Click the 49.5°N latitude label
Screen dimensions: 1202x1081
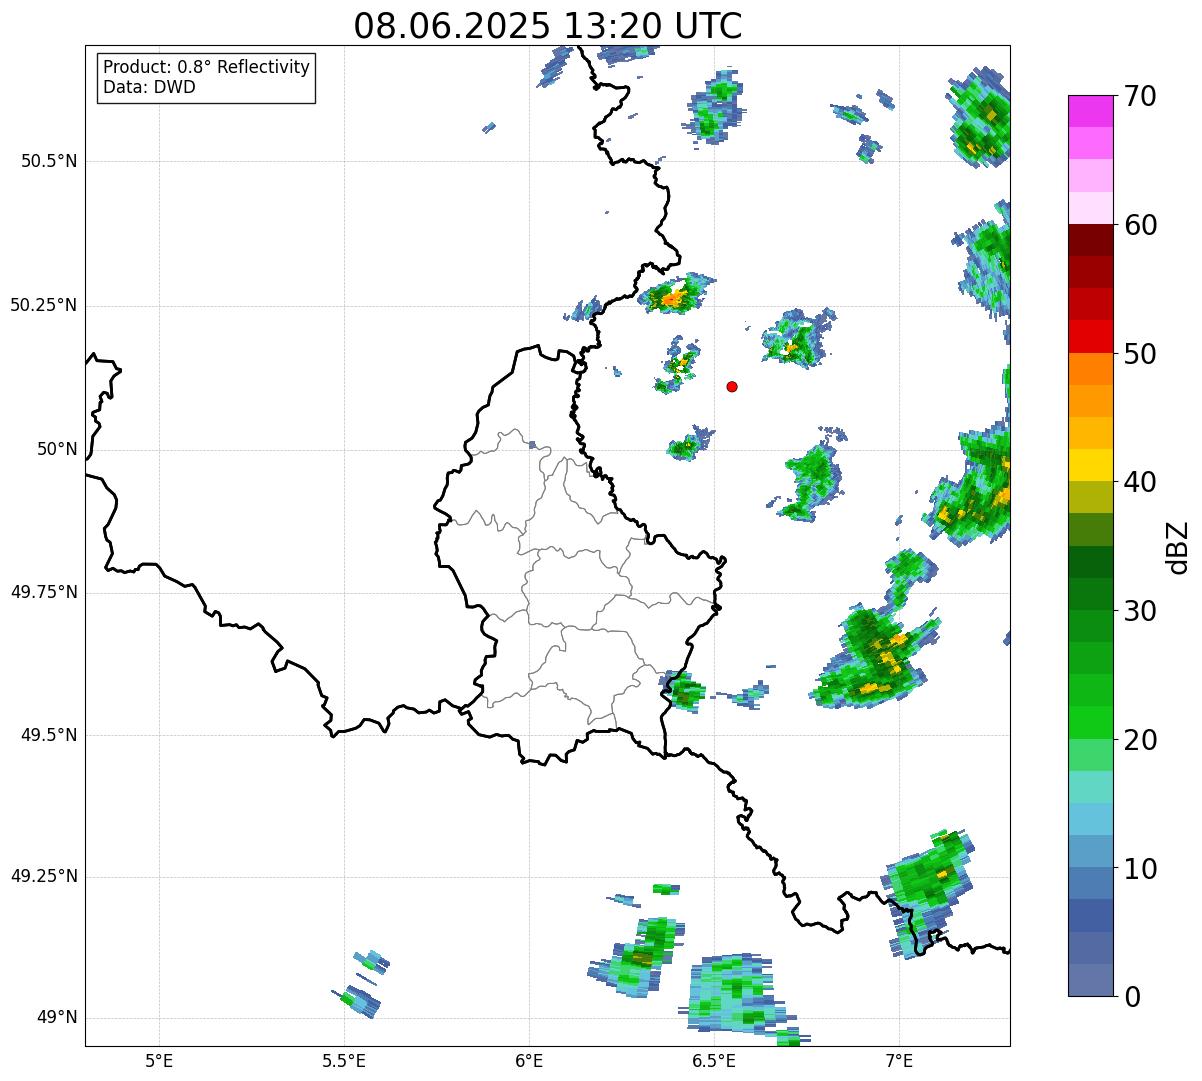point(49,735)
